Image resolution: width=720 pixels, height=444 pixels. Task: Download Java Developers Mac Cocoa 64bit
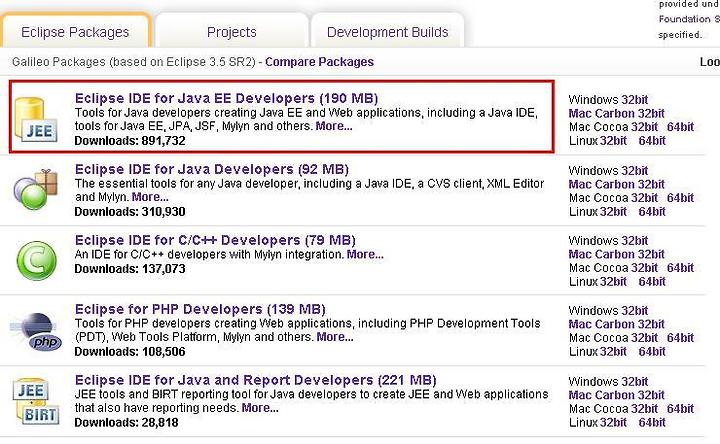[x=680, y=198]
